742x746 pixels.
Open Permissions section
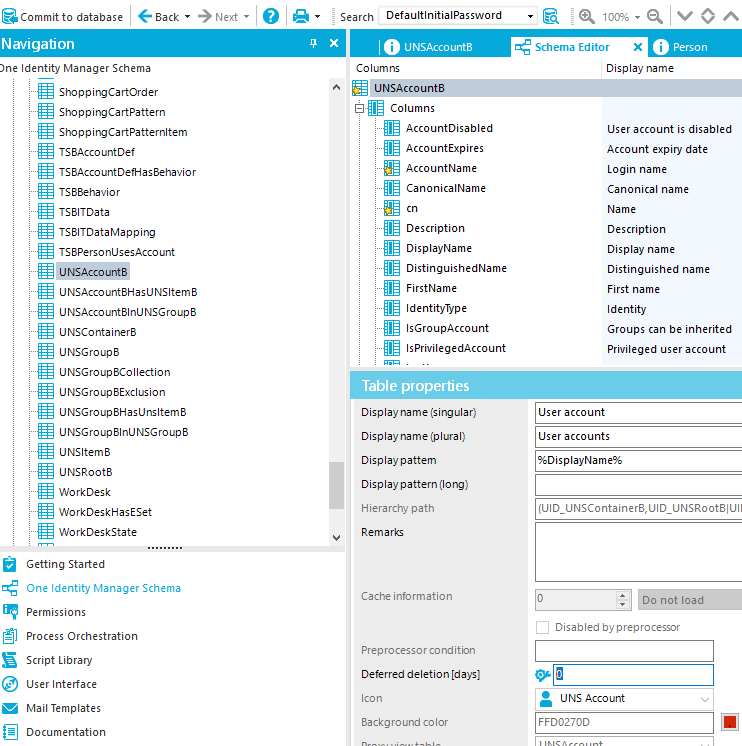[x=56, y=612]
